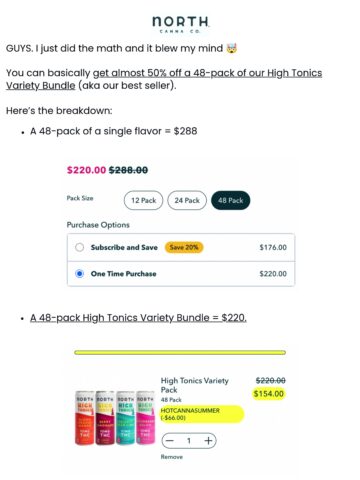360x480 pixels.
Task: Click the $176.00 subscription price
Action: tap(273, 247)
